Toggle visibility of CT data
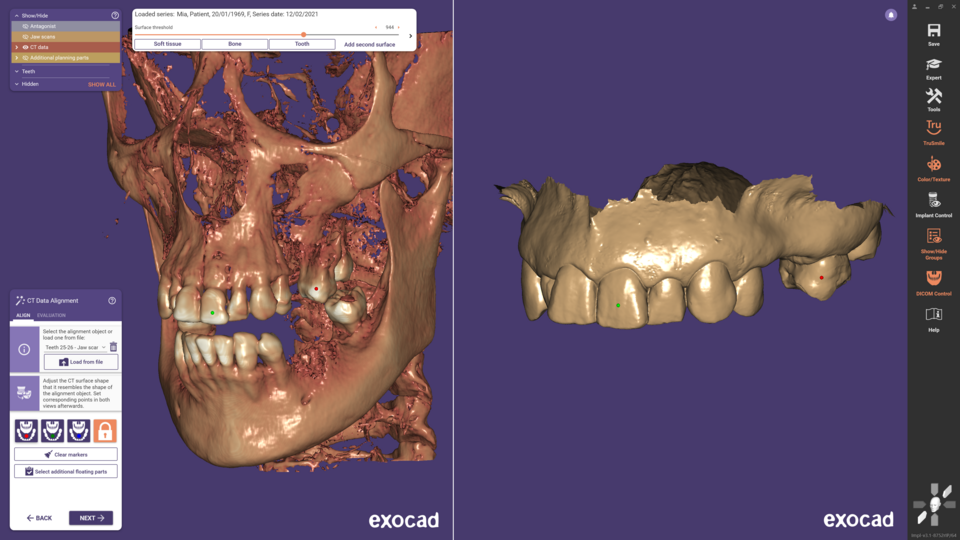Screen dimensions: 960x540 click(26, 47)
